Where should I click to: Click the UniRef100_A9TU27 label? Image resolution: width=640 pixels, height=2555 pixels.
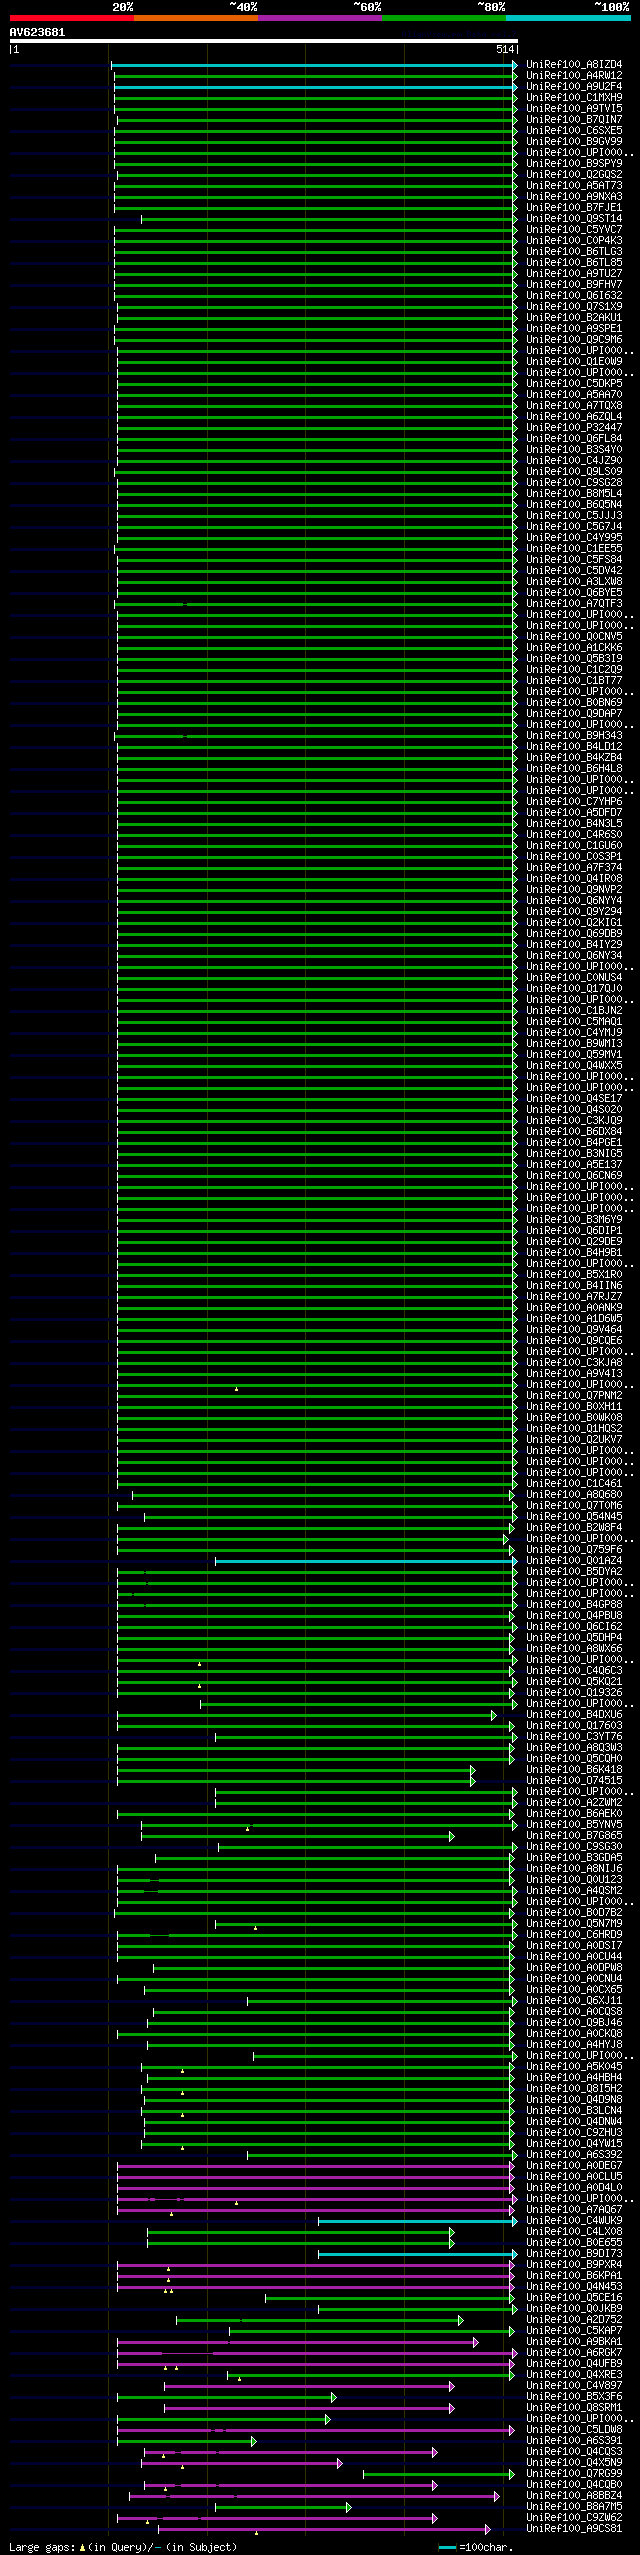[574, 274]
